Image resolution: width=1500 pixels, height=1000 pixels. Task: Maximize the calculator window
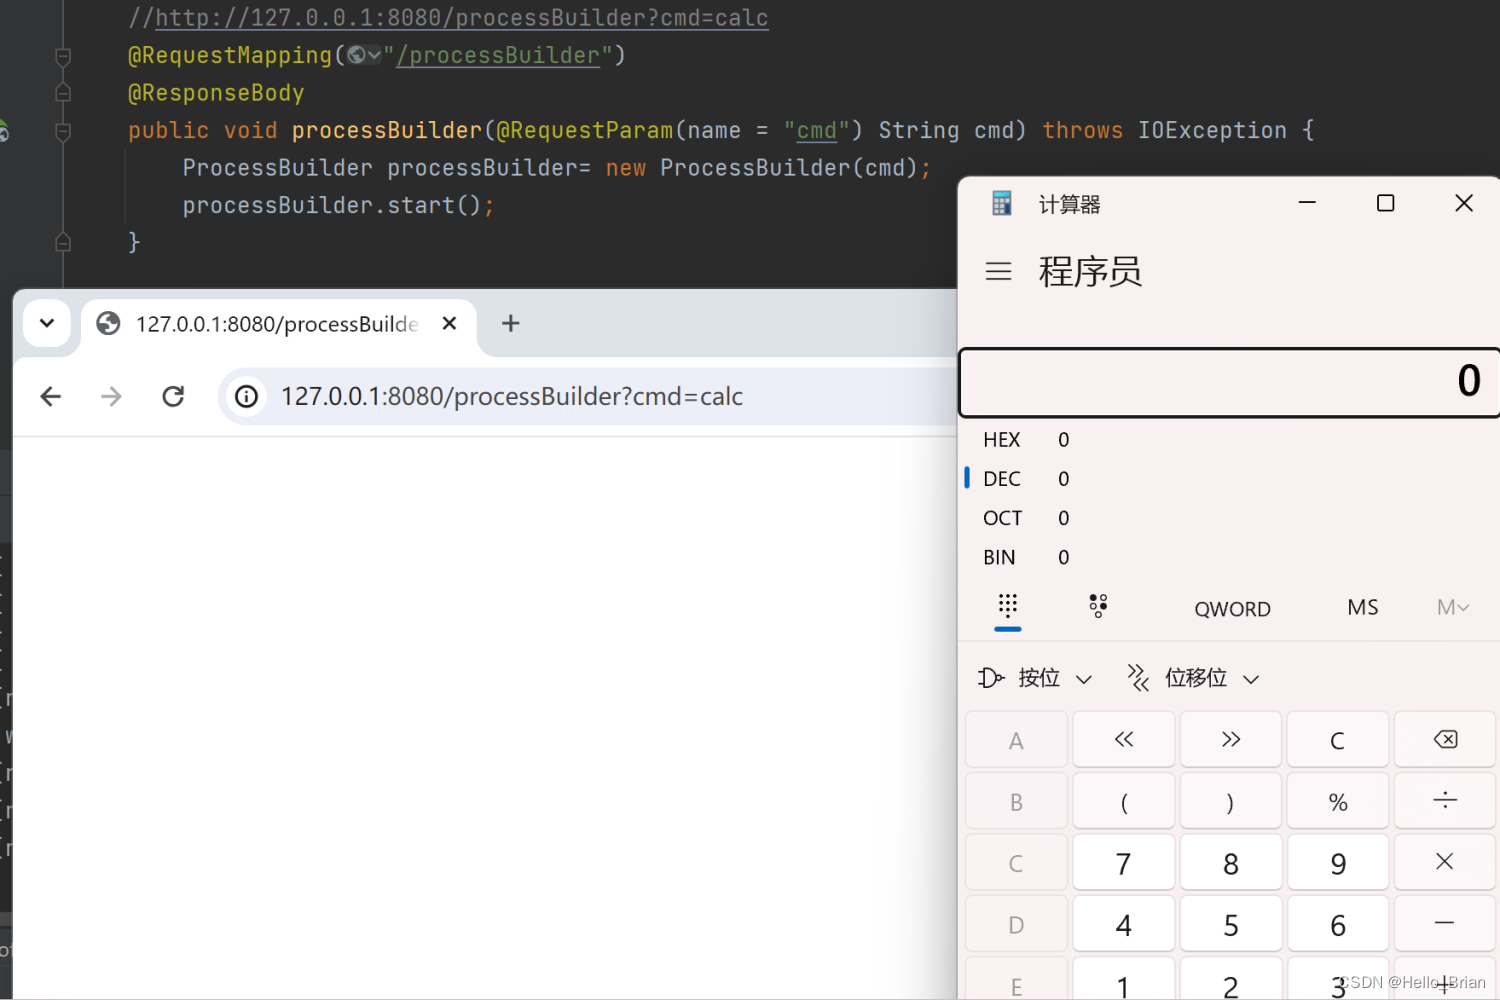click(x=1385, y=203)
